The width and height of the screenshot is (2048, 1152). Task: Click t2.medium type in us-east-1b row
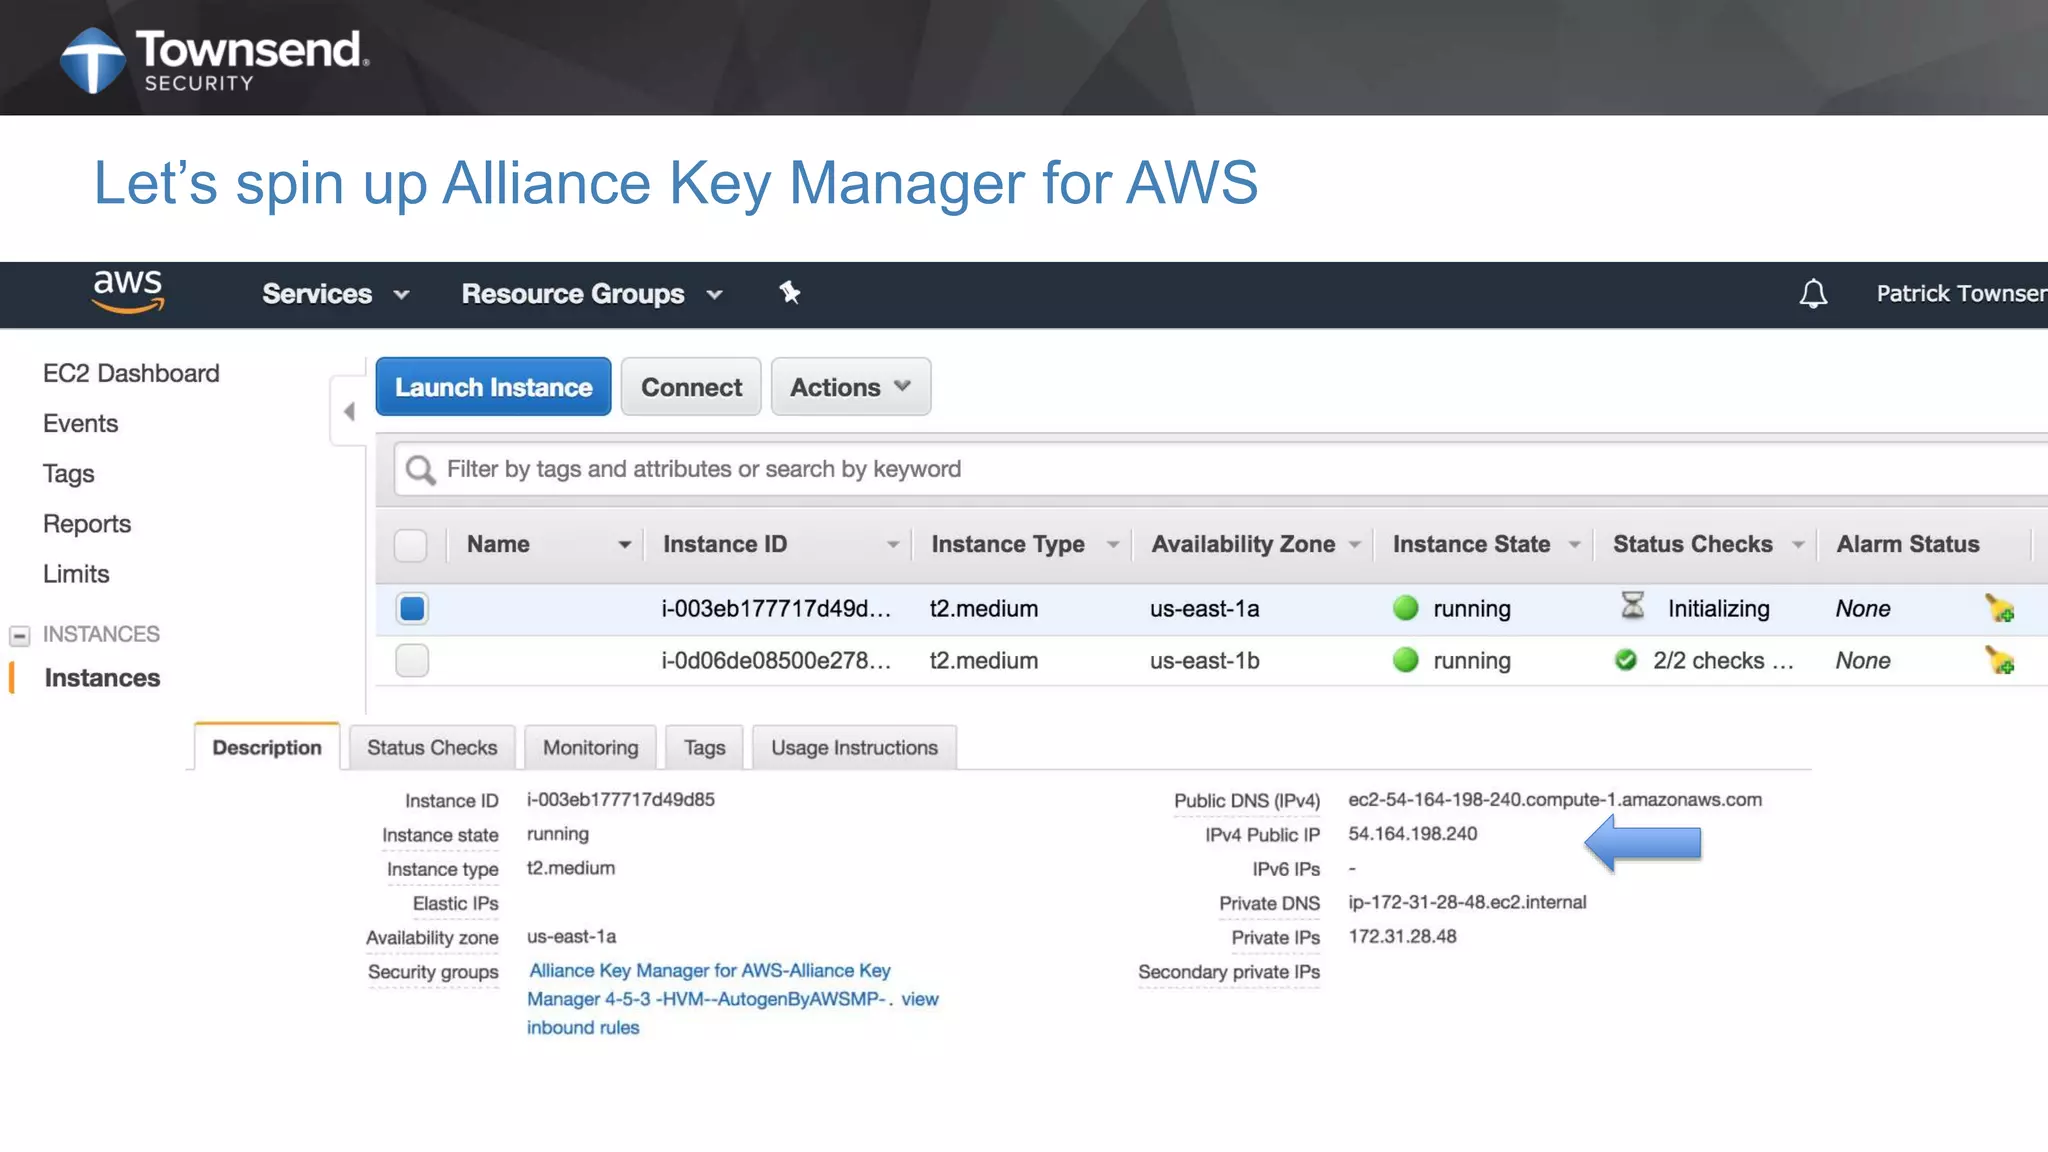[984, 660]
